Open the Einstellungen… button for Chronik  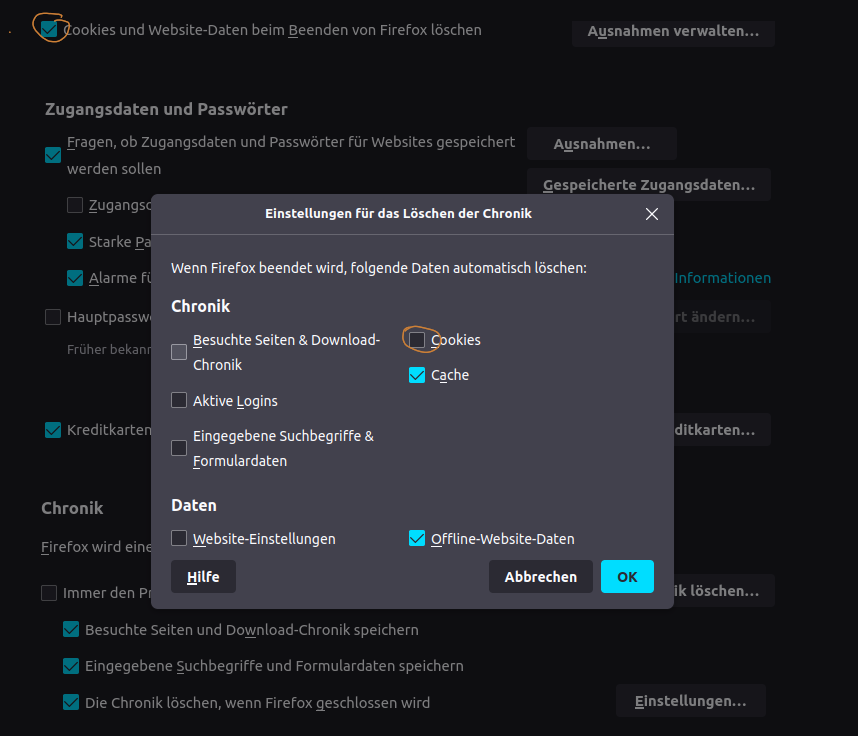tap(690, 701)
